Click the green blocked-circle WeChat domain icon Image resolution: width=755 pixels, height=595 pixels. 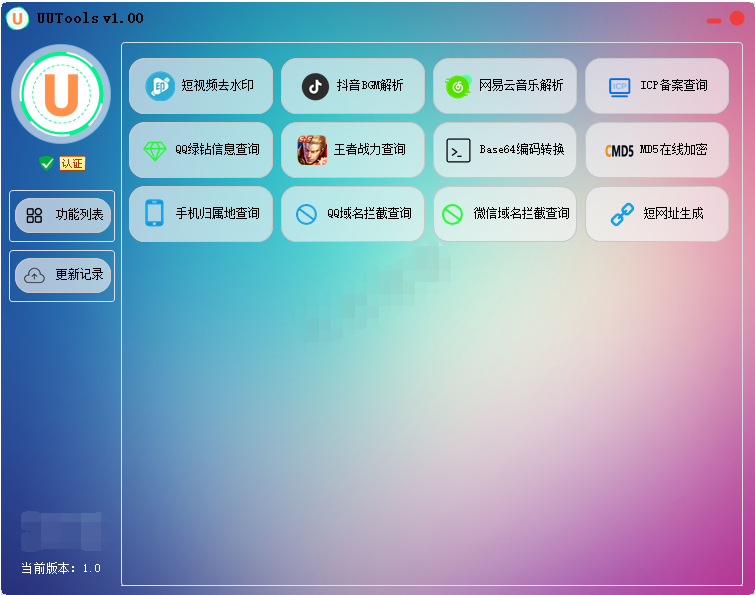[452, 214]
